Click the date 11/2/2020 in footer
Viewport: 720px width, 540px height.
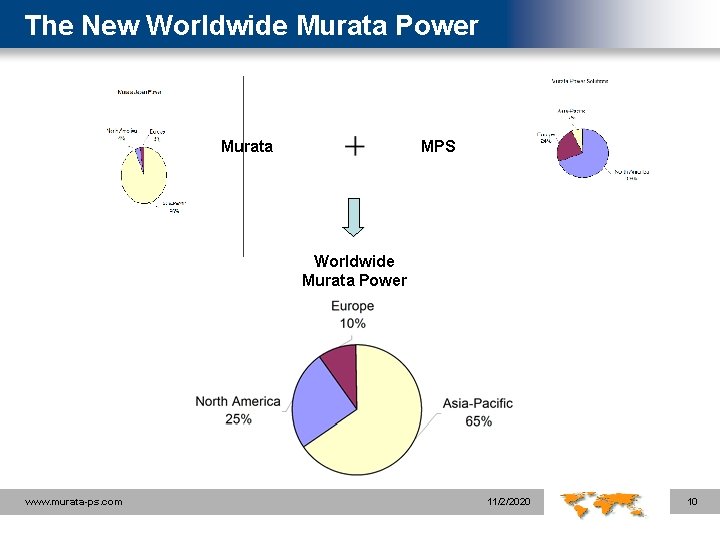509,502
